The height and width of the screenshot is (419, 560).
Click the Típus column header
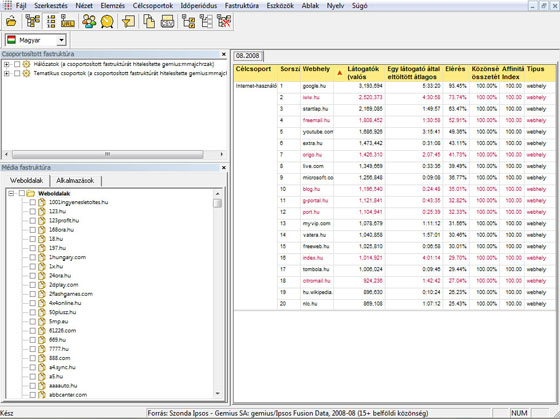pyautogui.click(x=540, y=73)
